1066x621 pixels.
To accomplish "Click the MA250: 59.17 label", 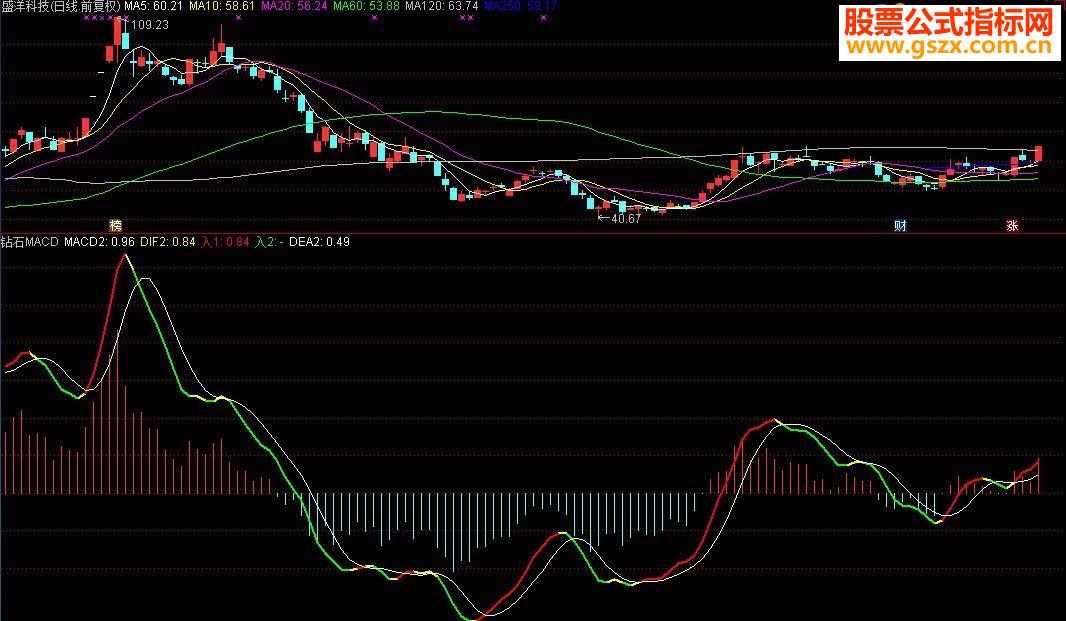I will pos(521,6).
